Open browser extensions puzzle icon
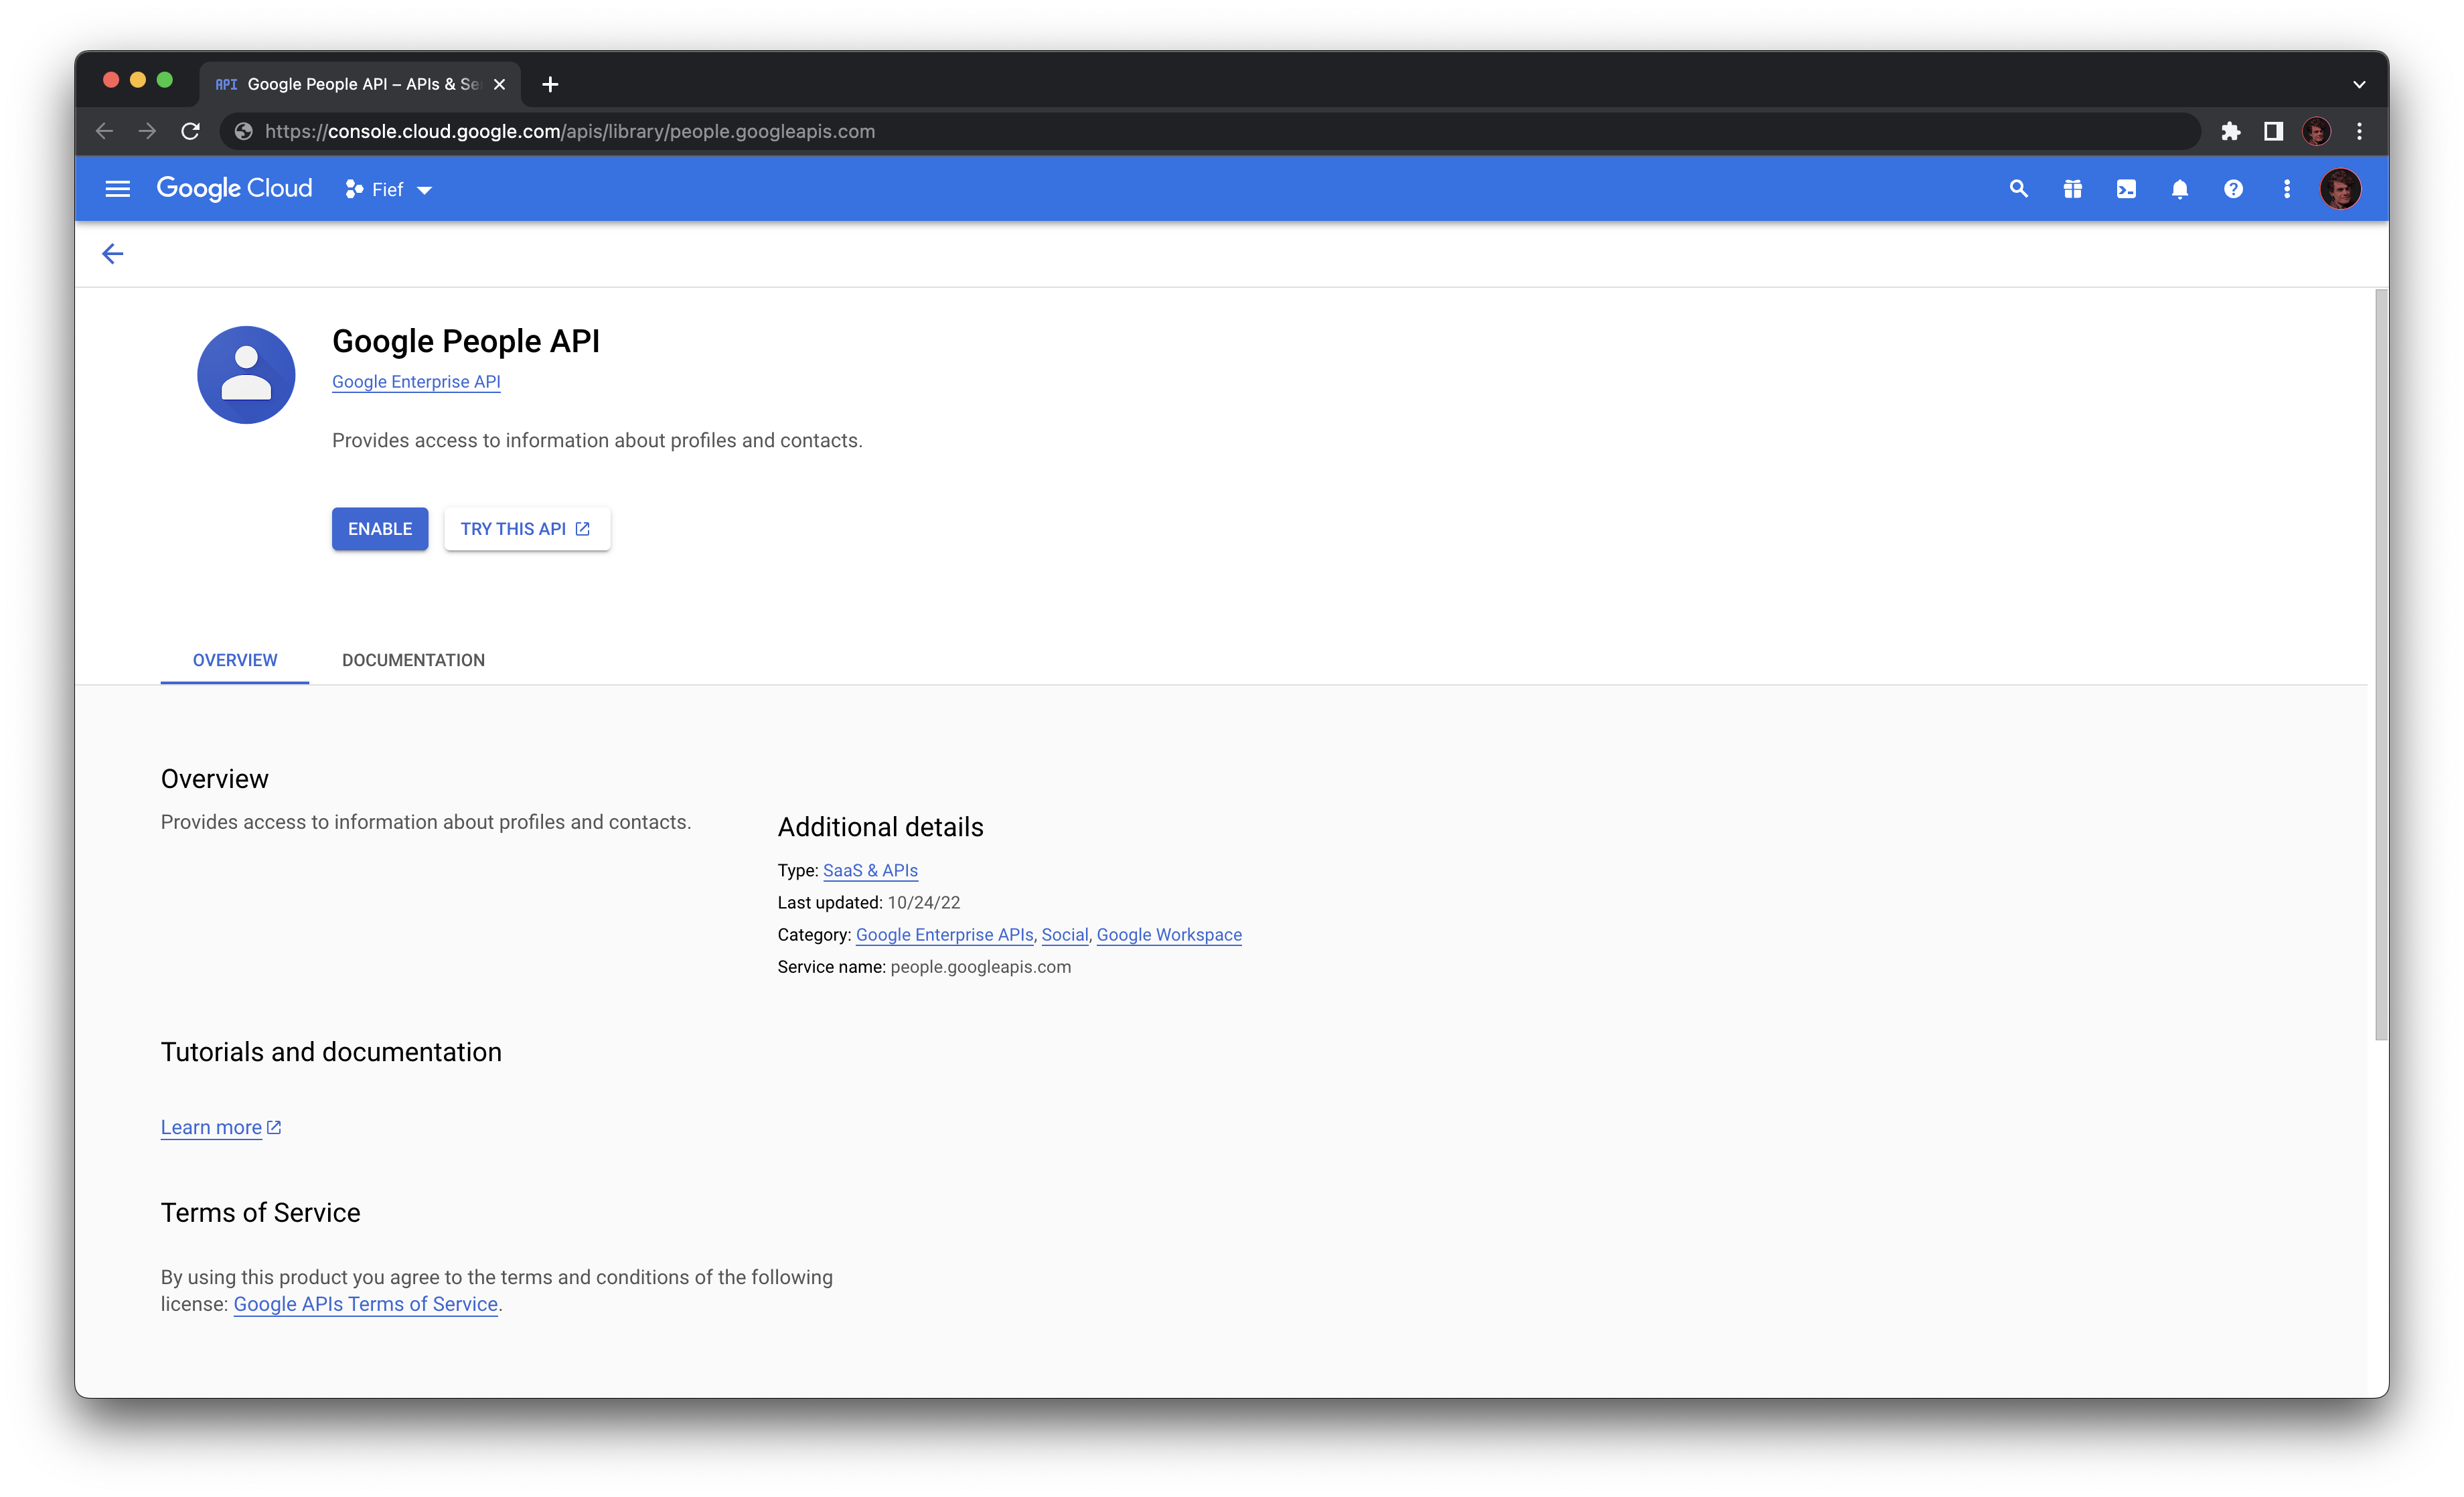2464x1497 pixels. pyautogui.click(x=2231, y=131)
